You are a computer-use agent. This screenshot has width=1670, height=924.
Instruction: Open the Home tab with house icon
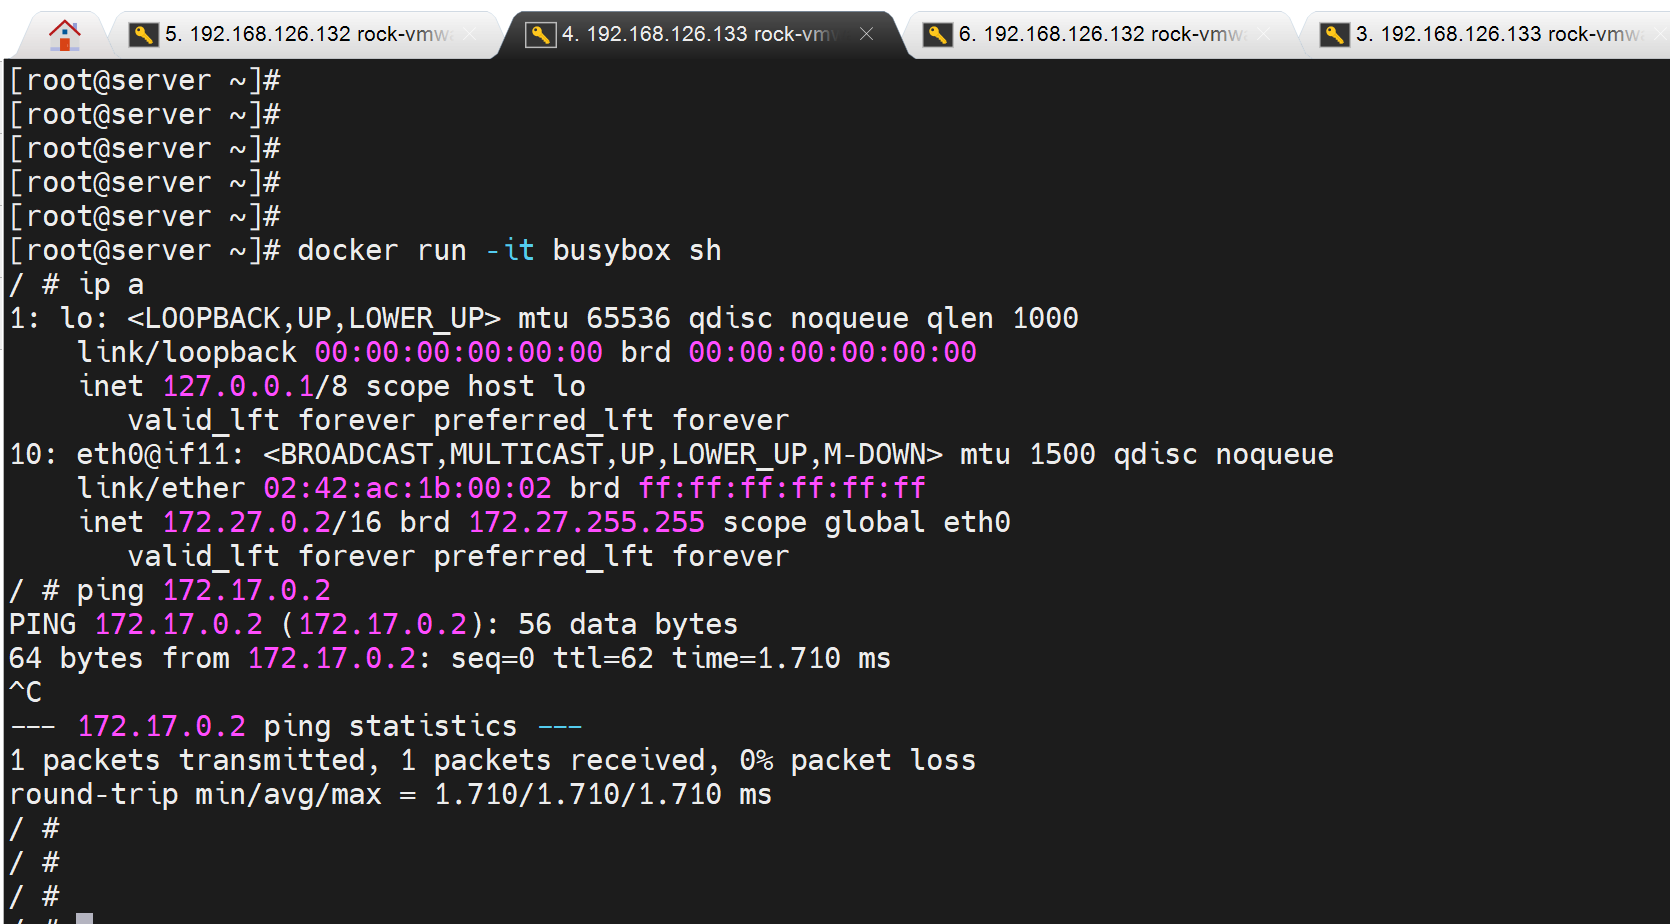coord(65,35)
